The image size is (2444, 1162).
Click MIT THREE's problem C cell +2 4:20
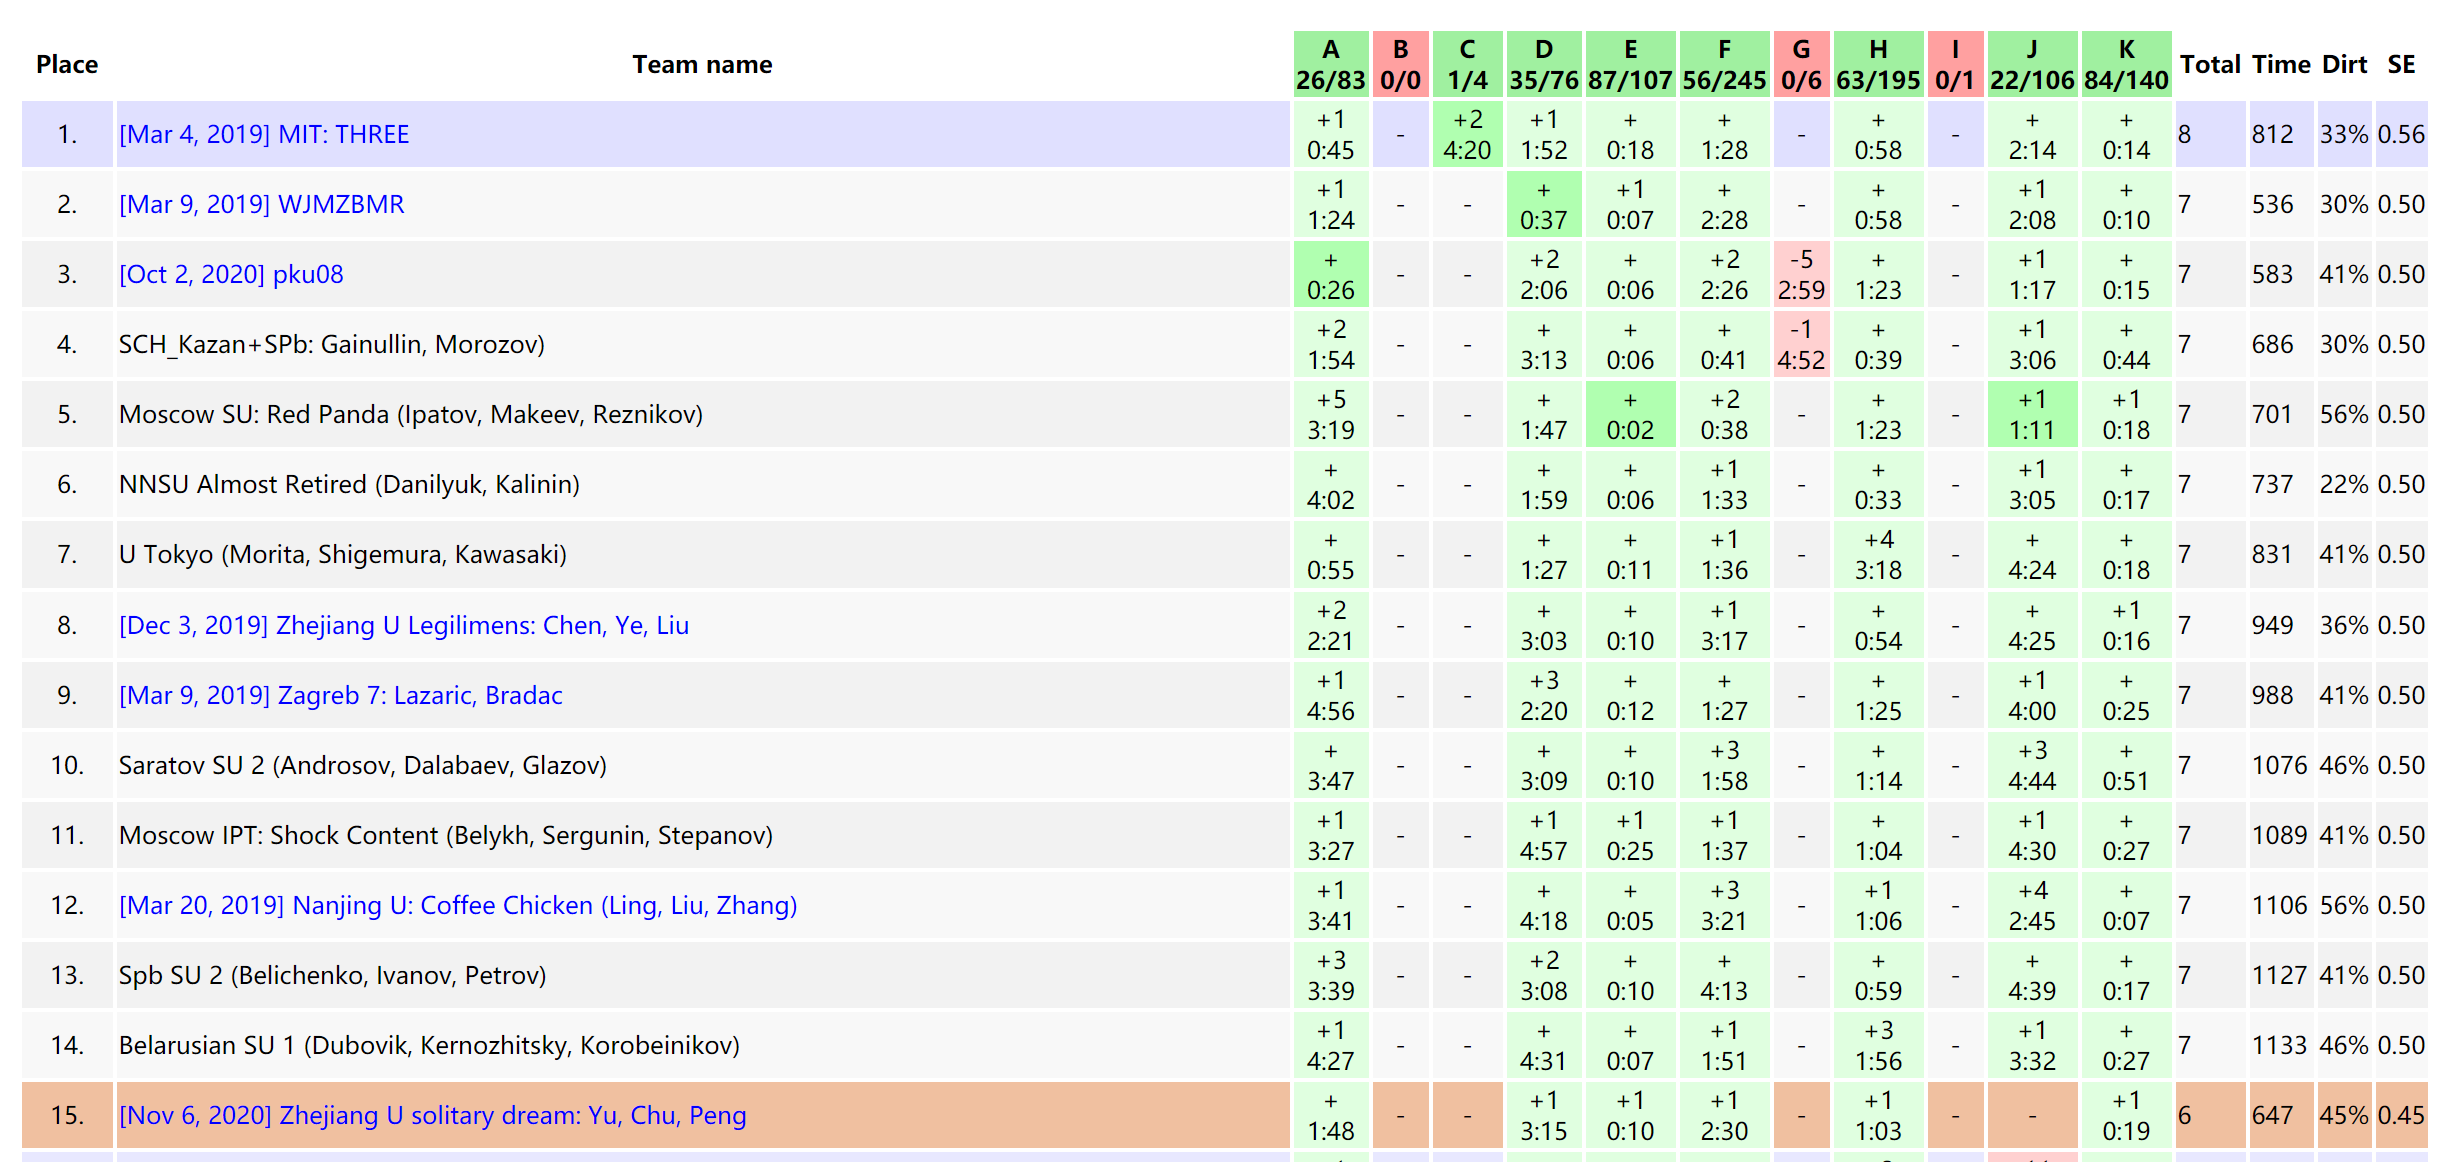click(x=1467, y=134)
